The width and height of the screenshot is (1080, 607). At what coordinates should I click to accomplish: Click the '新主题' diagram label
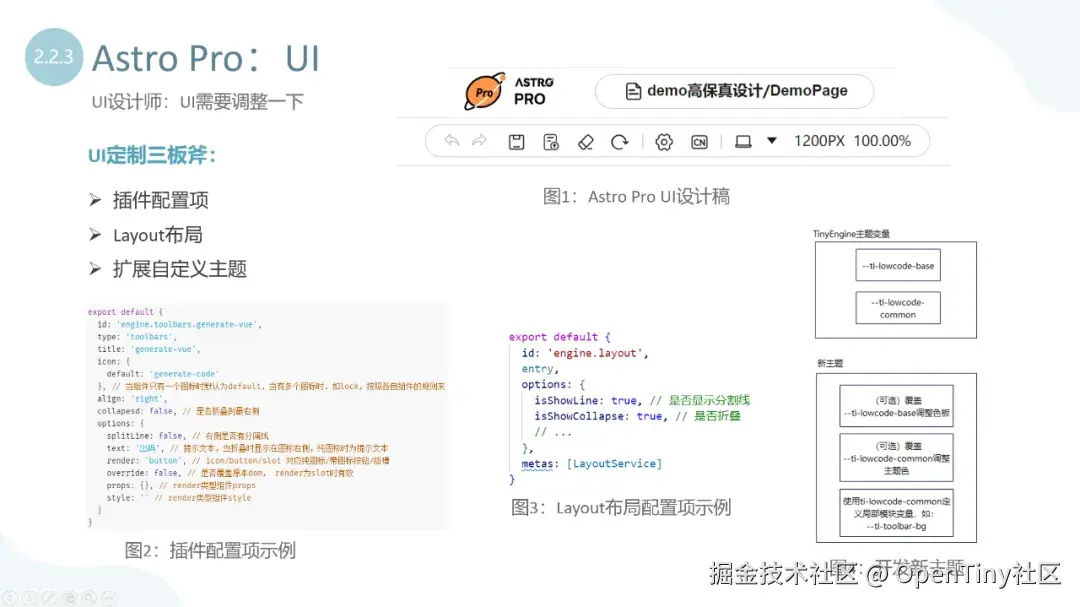(830, 363)
